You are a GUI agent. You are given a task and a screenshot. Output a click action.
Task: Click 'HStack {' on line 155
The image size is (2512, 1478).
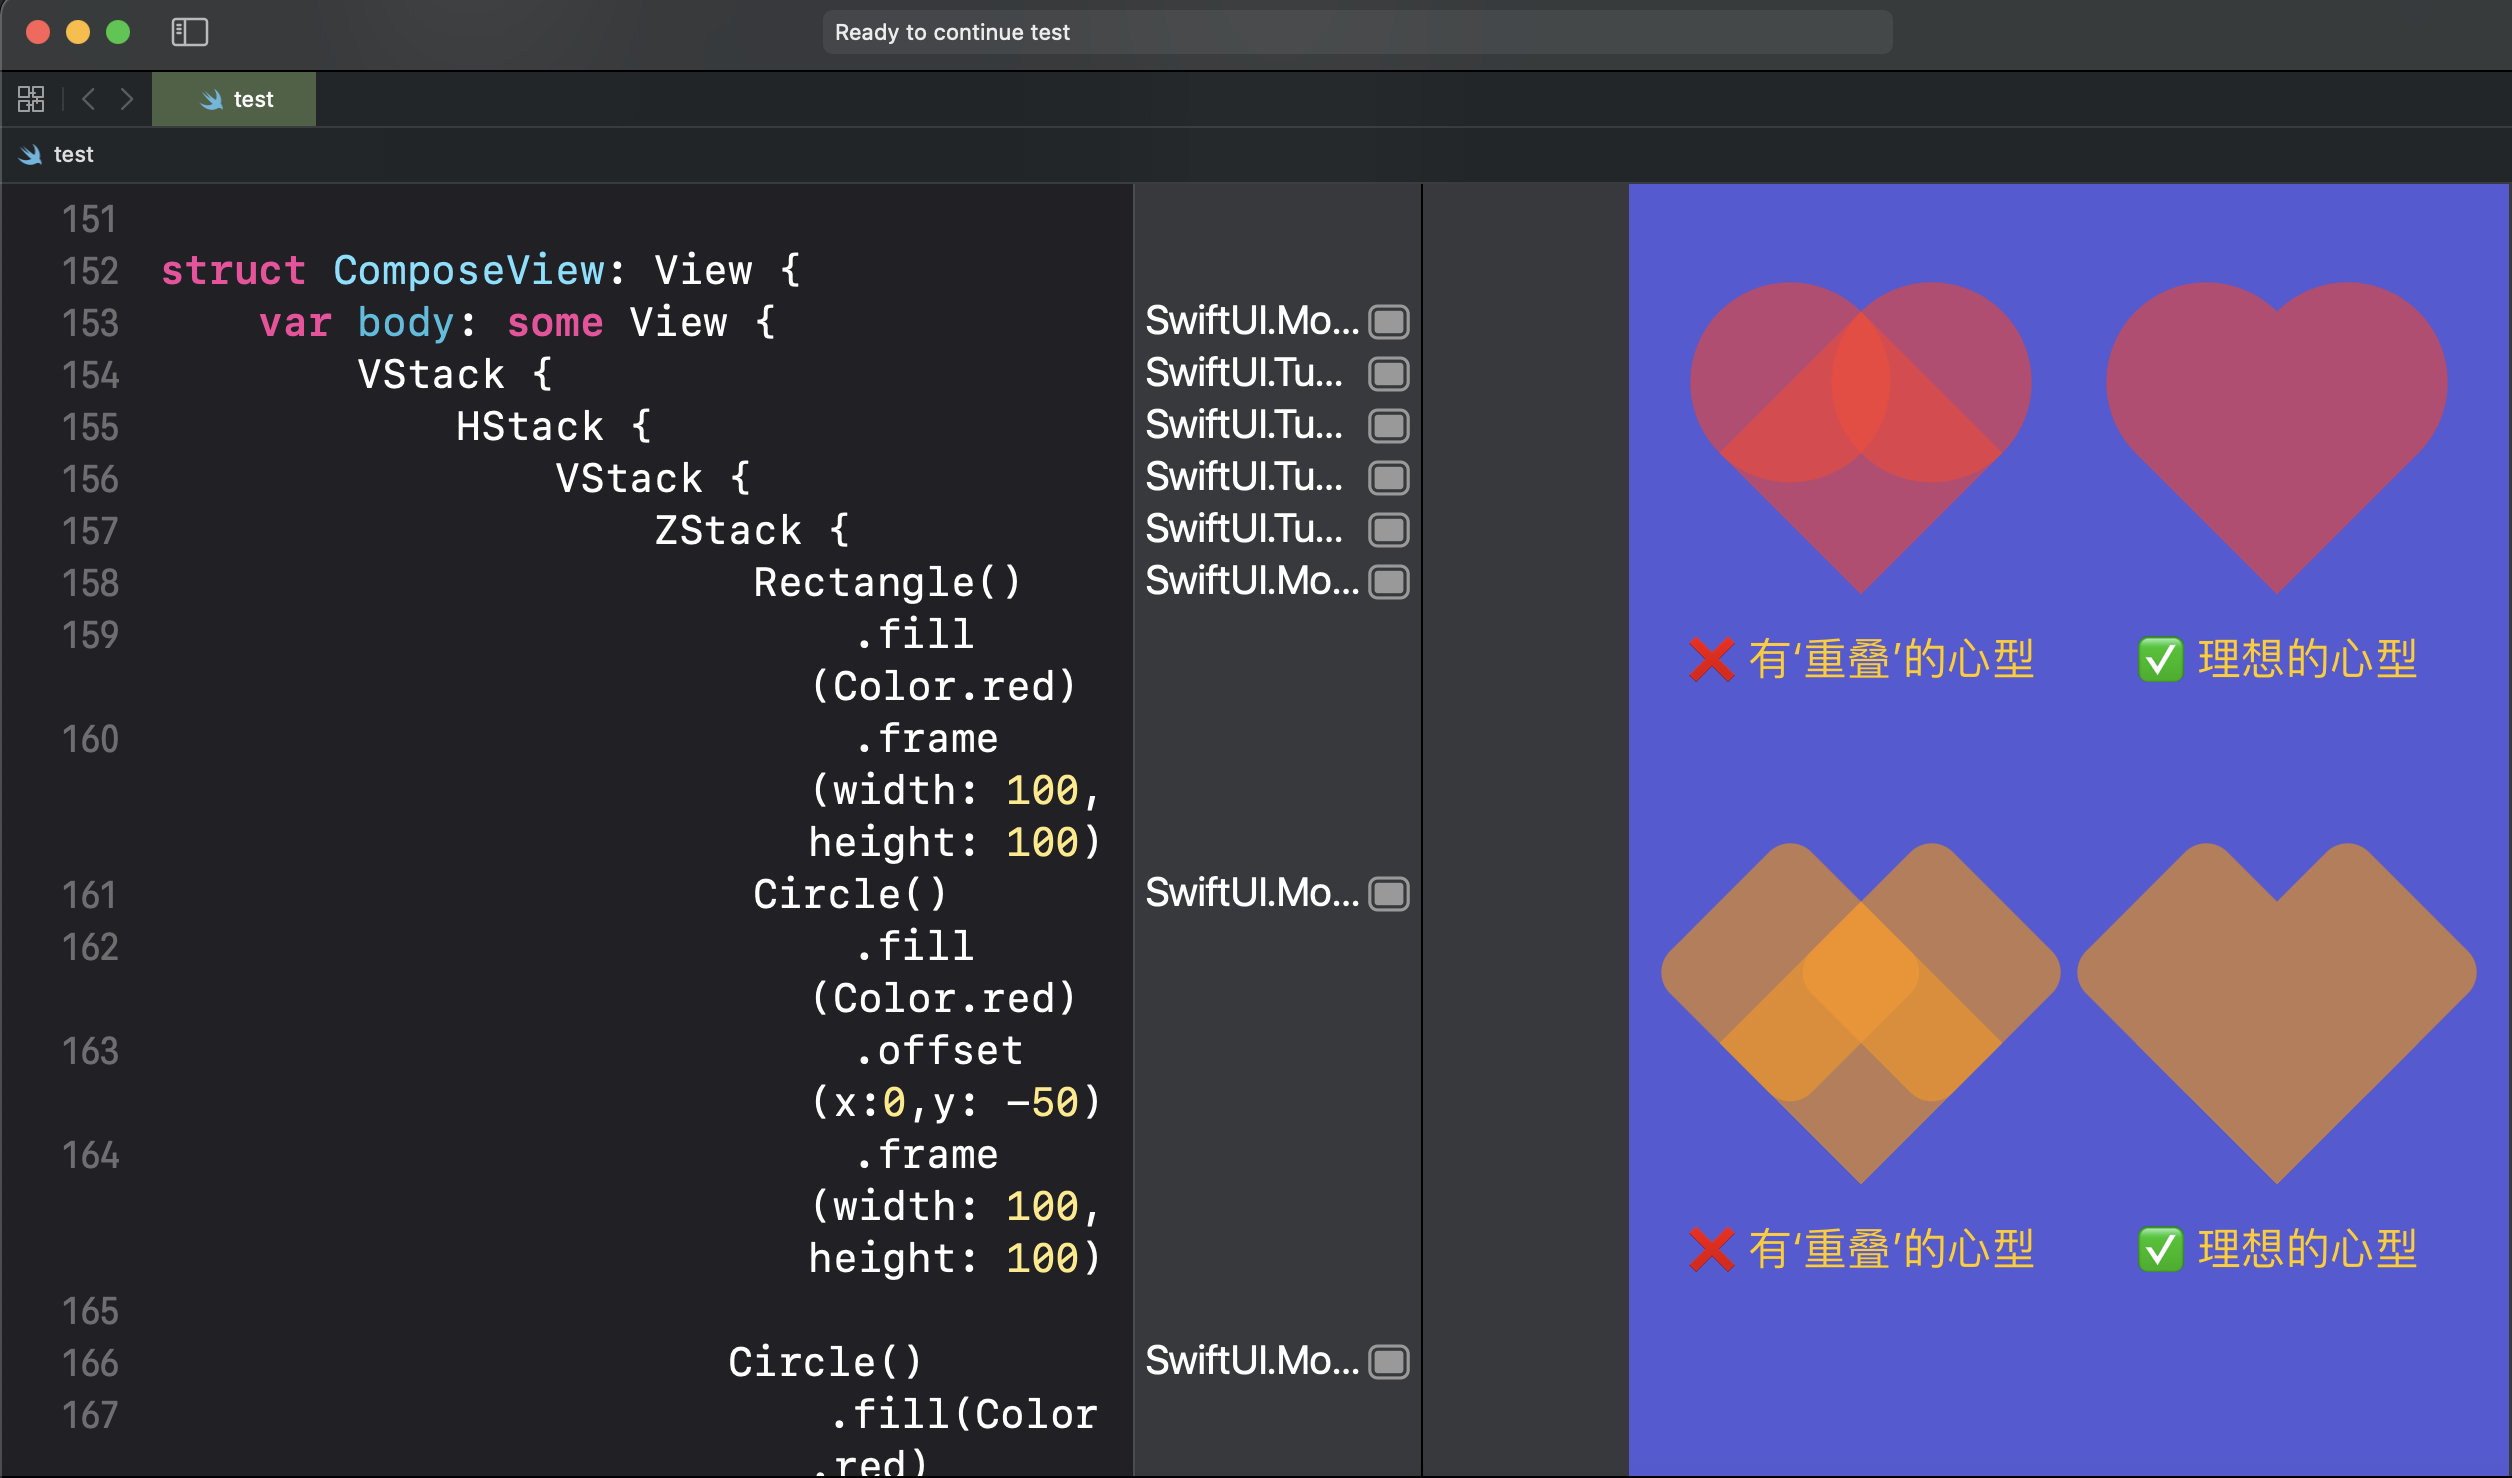coord(554,427)
